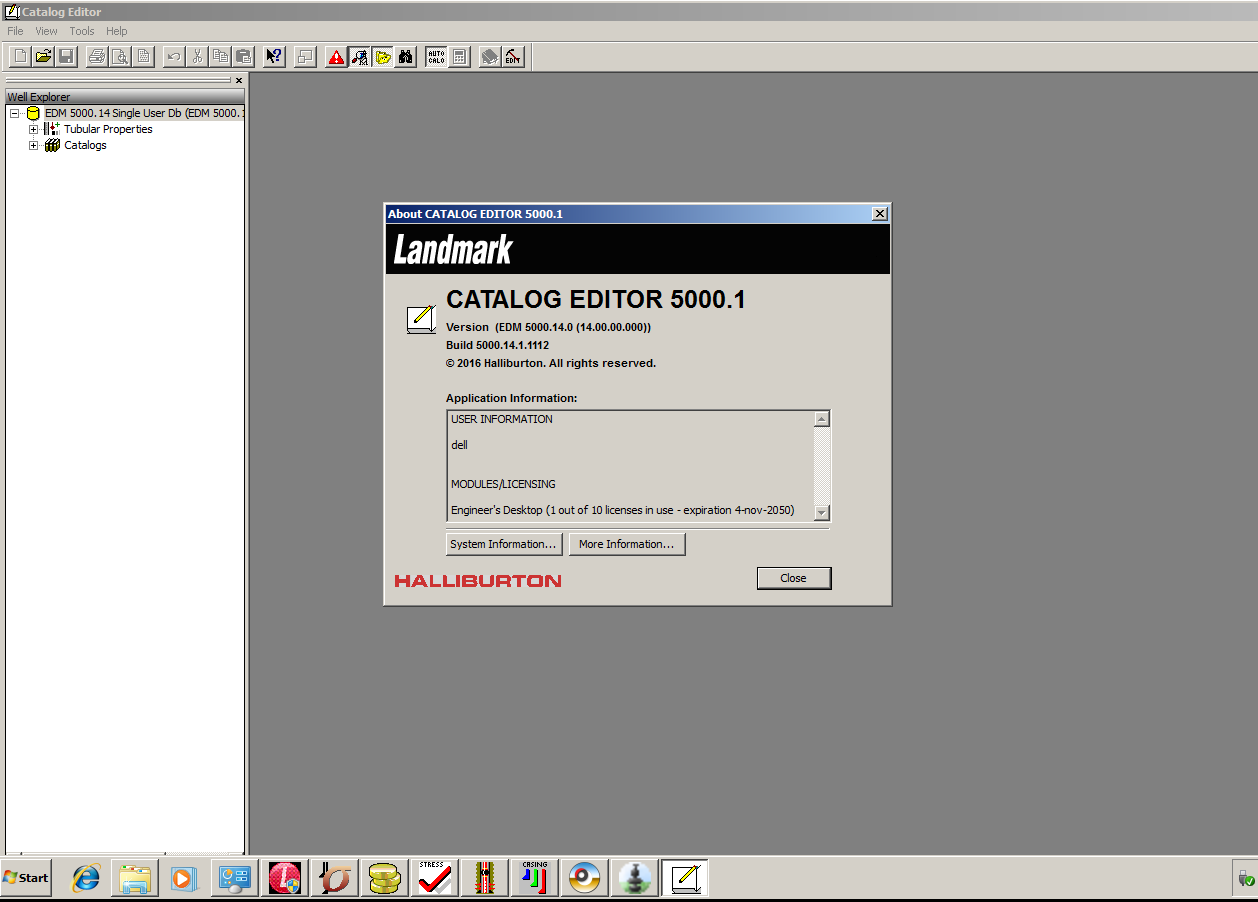Click the binoculars Find icon
Viewport: 1258px width, 902px height.
pyautogui.click(x=405, y=57)
